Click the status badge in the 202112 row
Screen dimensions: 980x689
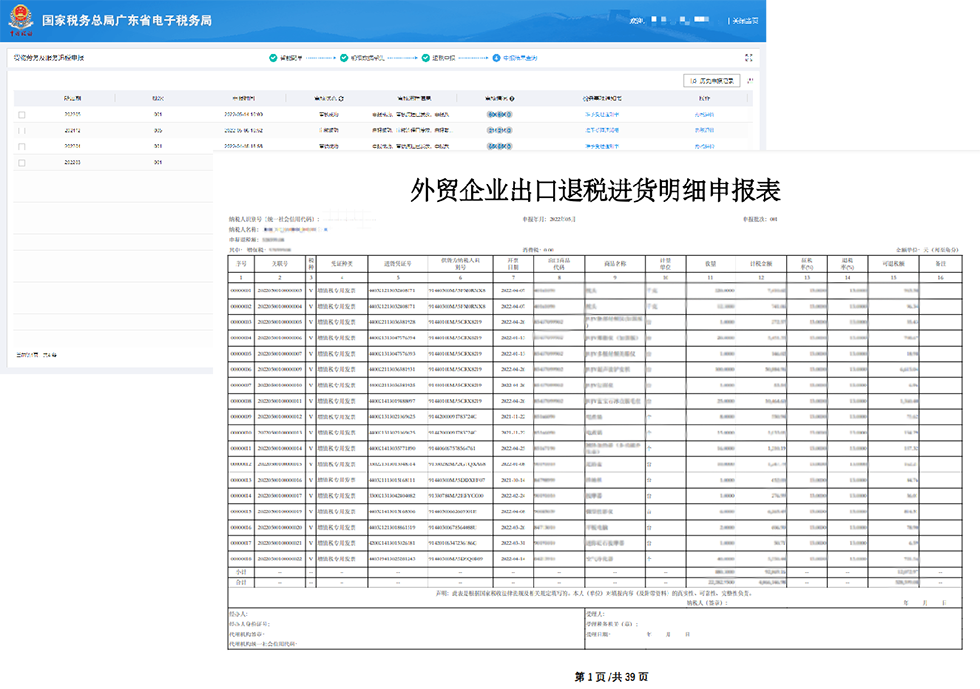pyautogui.click(x=499, y=130)
